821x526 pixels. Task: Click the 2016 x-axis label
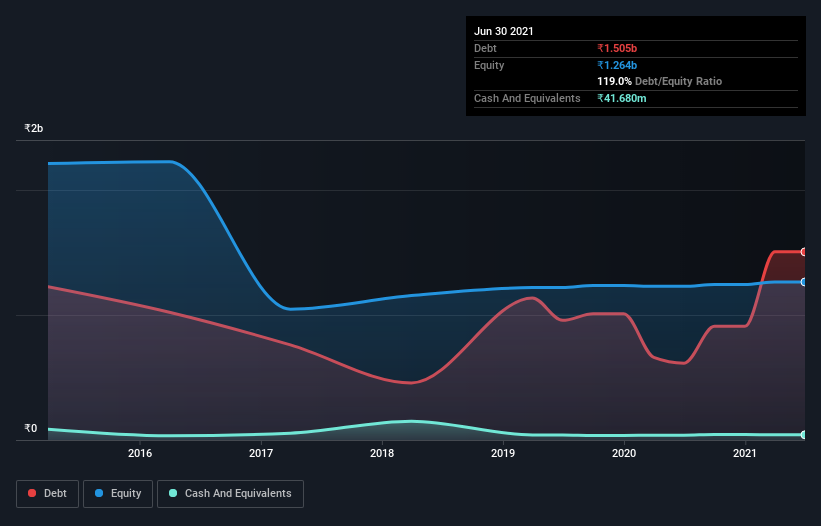(140, 453)
